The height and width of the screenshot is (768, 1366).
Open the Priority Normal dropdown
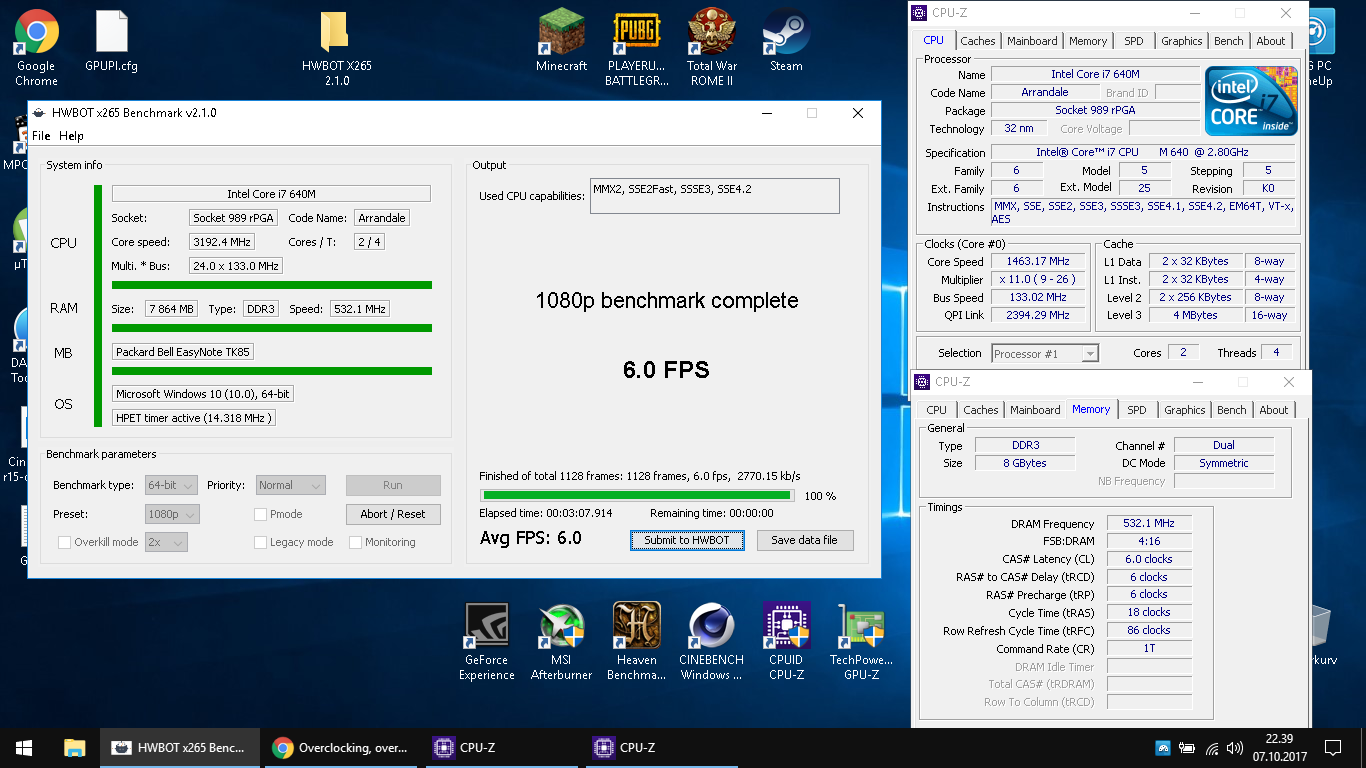pyautogui.click(x=291, y=485)
